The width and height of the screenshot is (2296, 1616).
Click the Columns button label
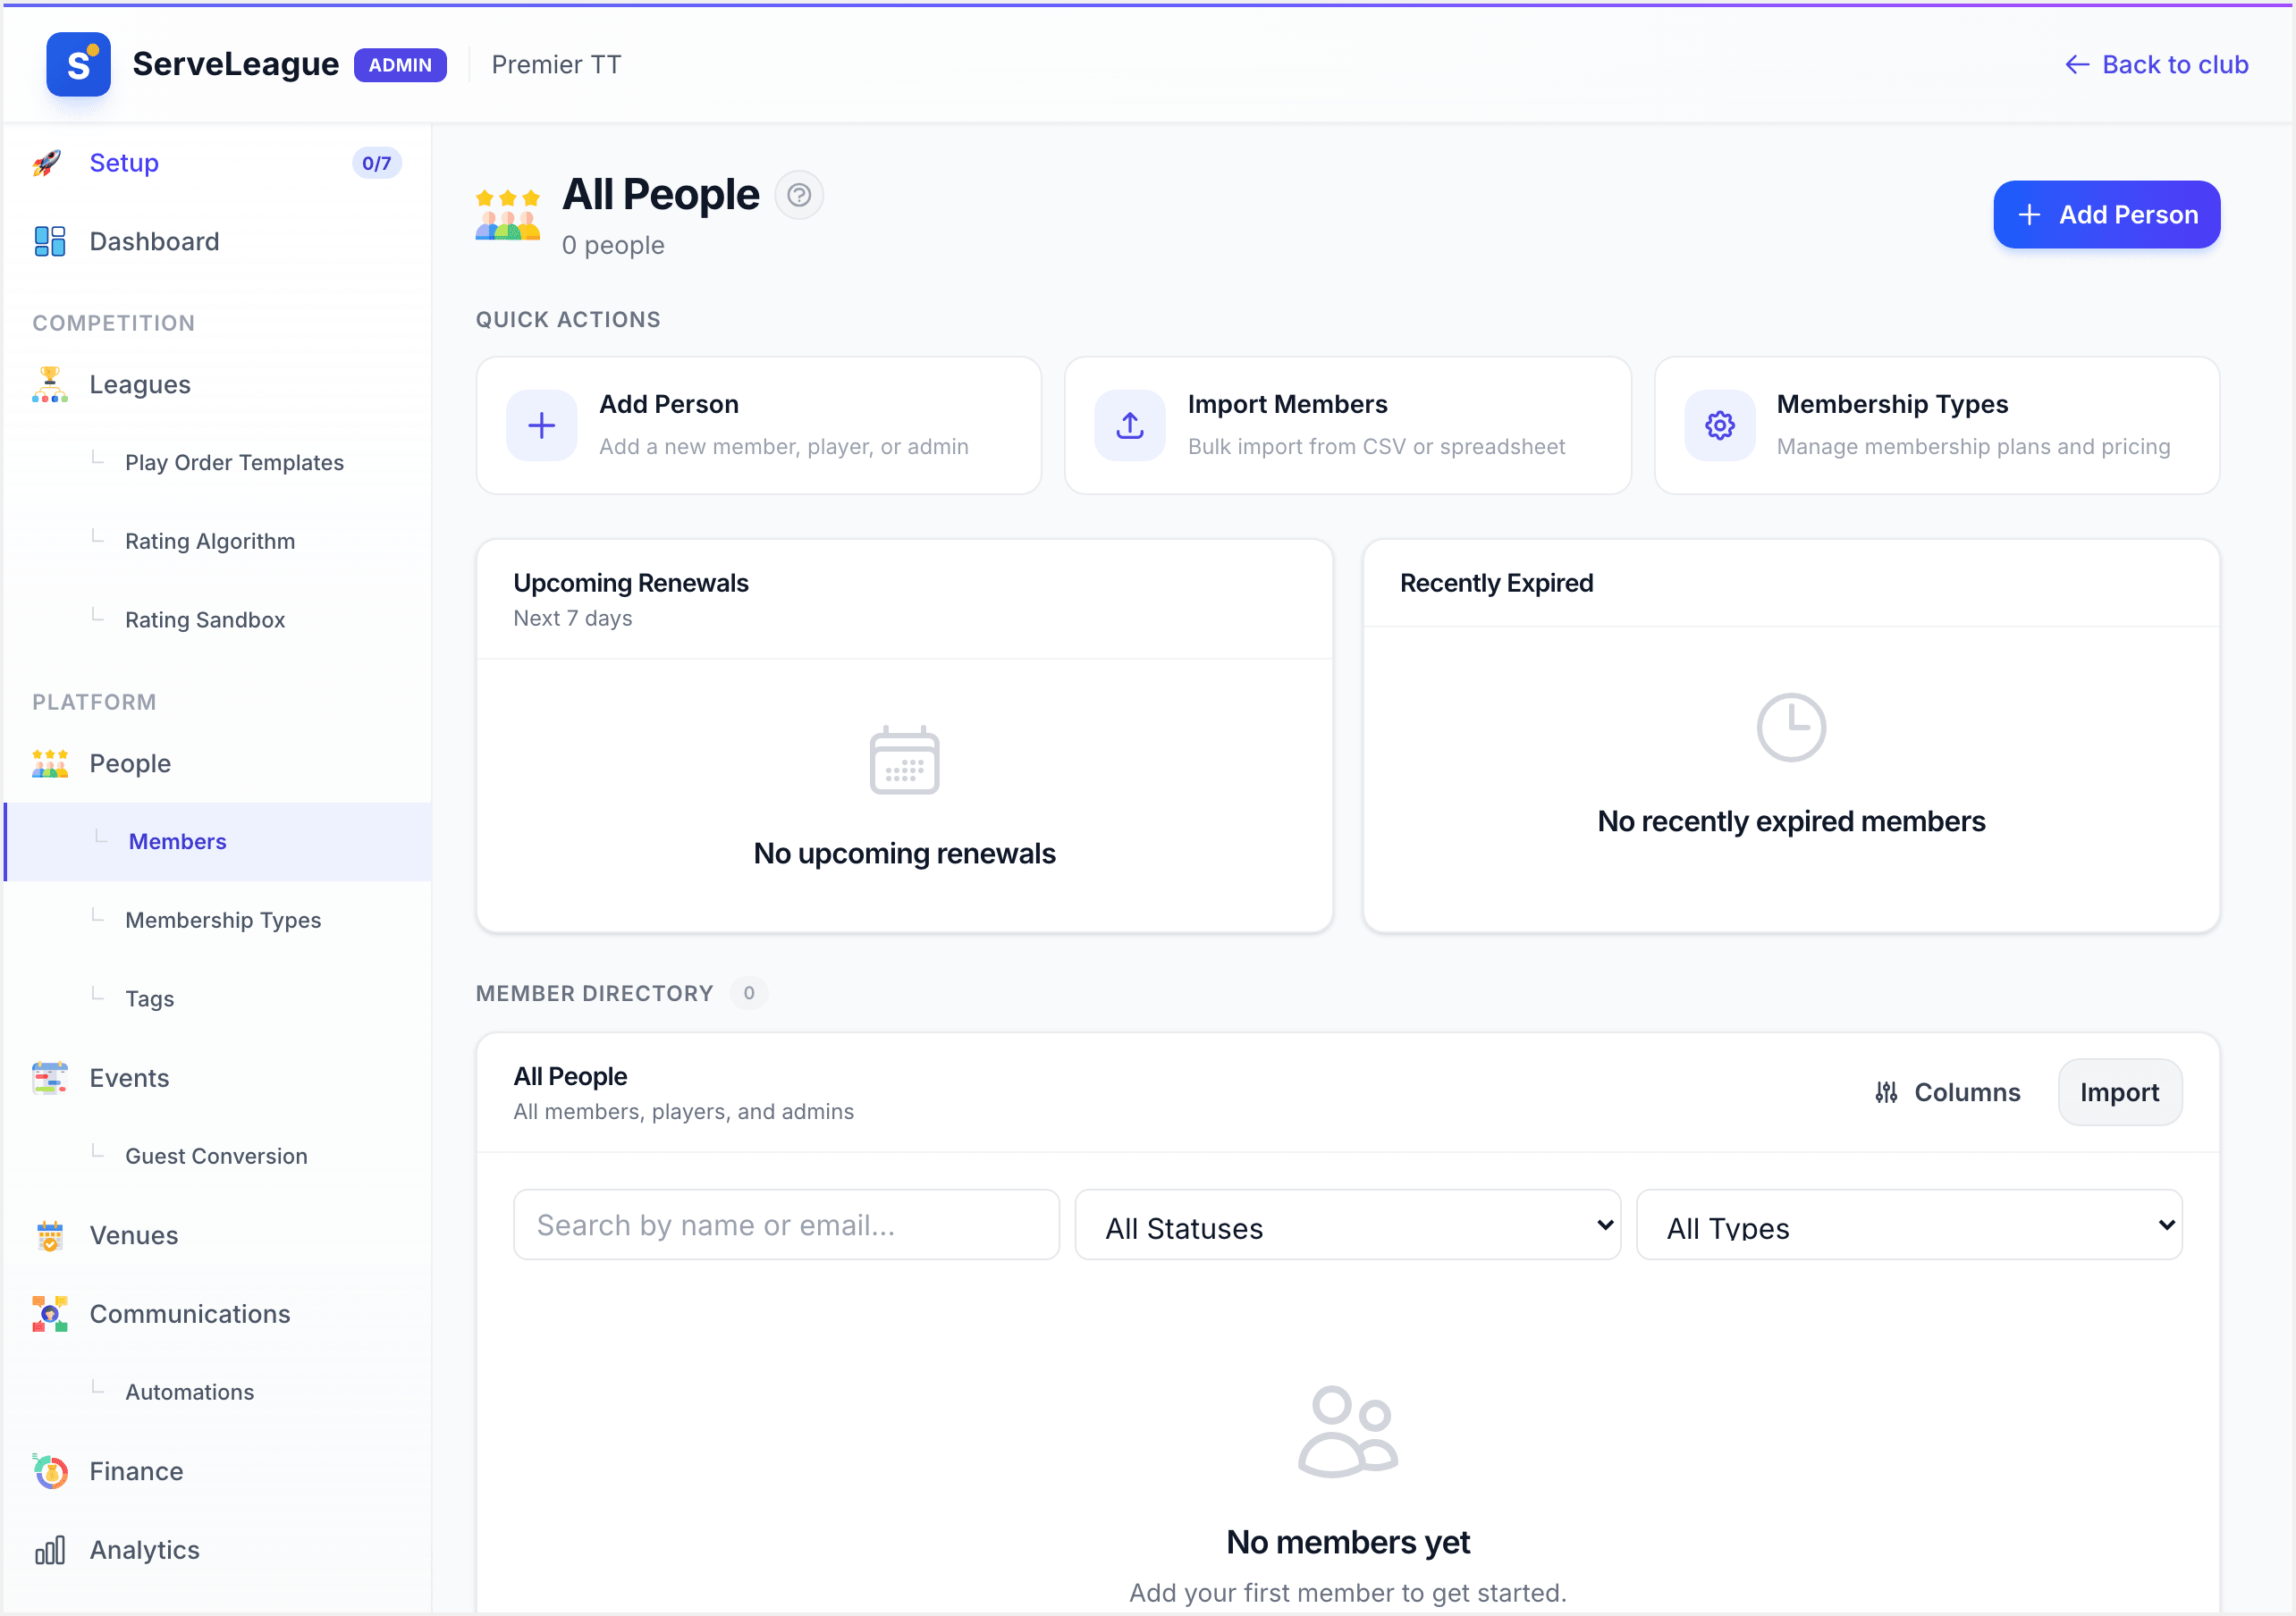pos(1966,1092)
